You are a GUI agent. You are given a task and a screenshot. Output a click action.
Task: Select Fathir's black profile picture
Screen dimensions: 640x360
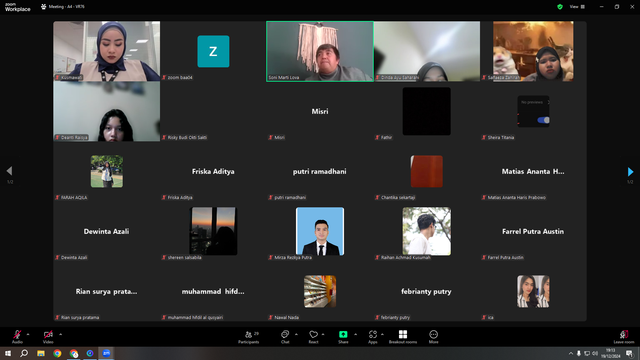tap(427, 111)
